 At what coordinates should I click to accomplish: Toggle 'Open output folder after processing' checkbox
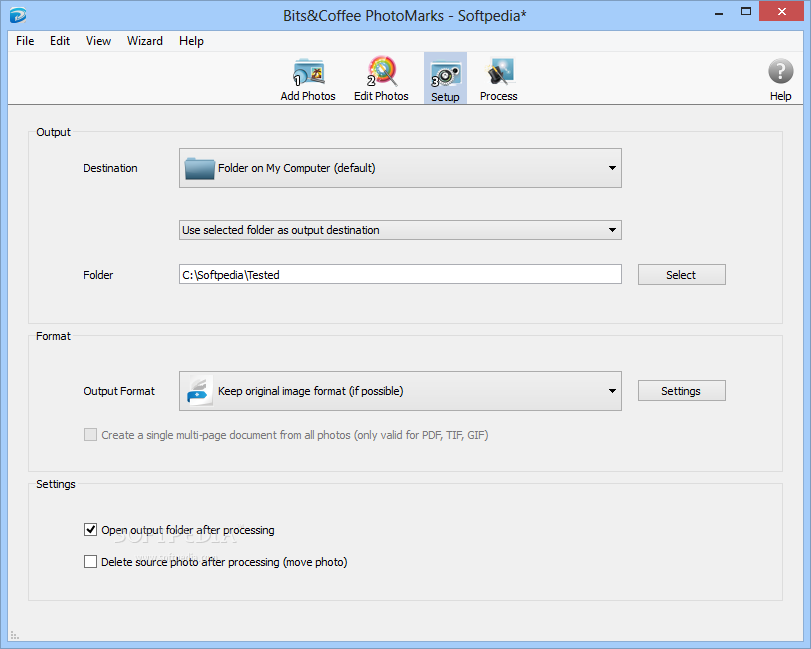tap(91, 530)
